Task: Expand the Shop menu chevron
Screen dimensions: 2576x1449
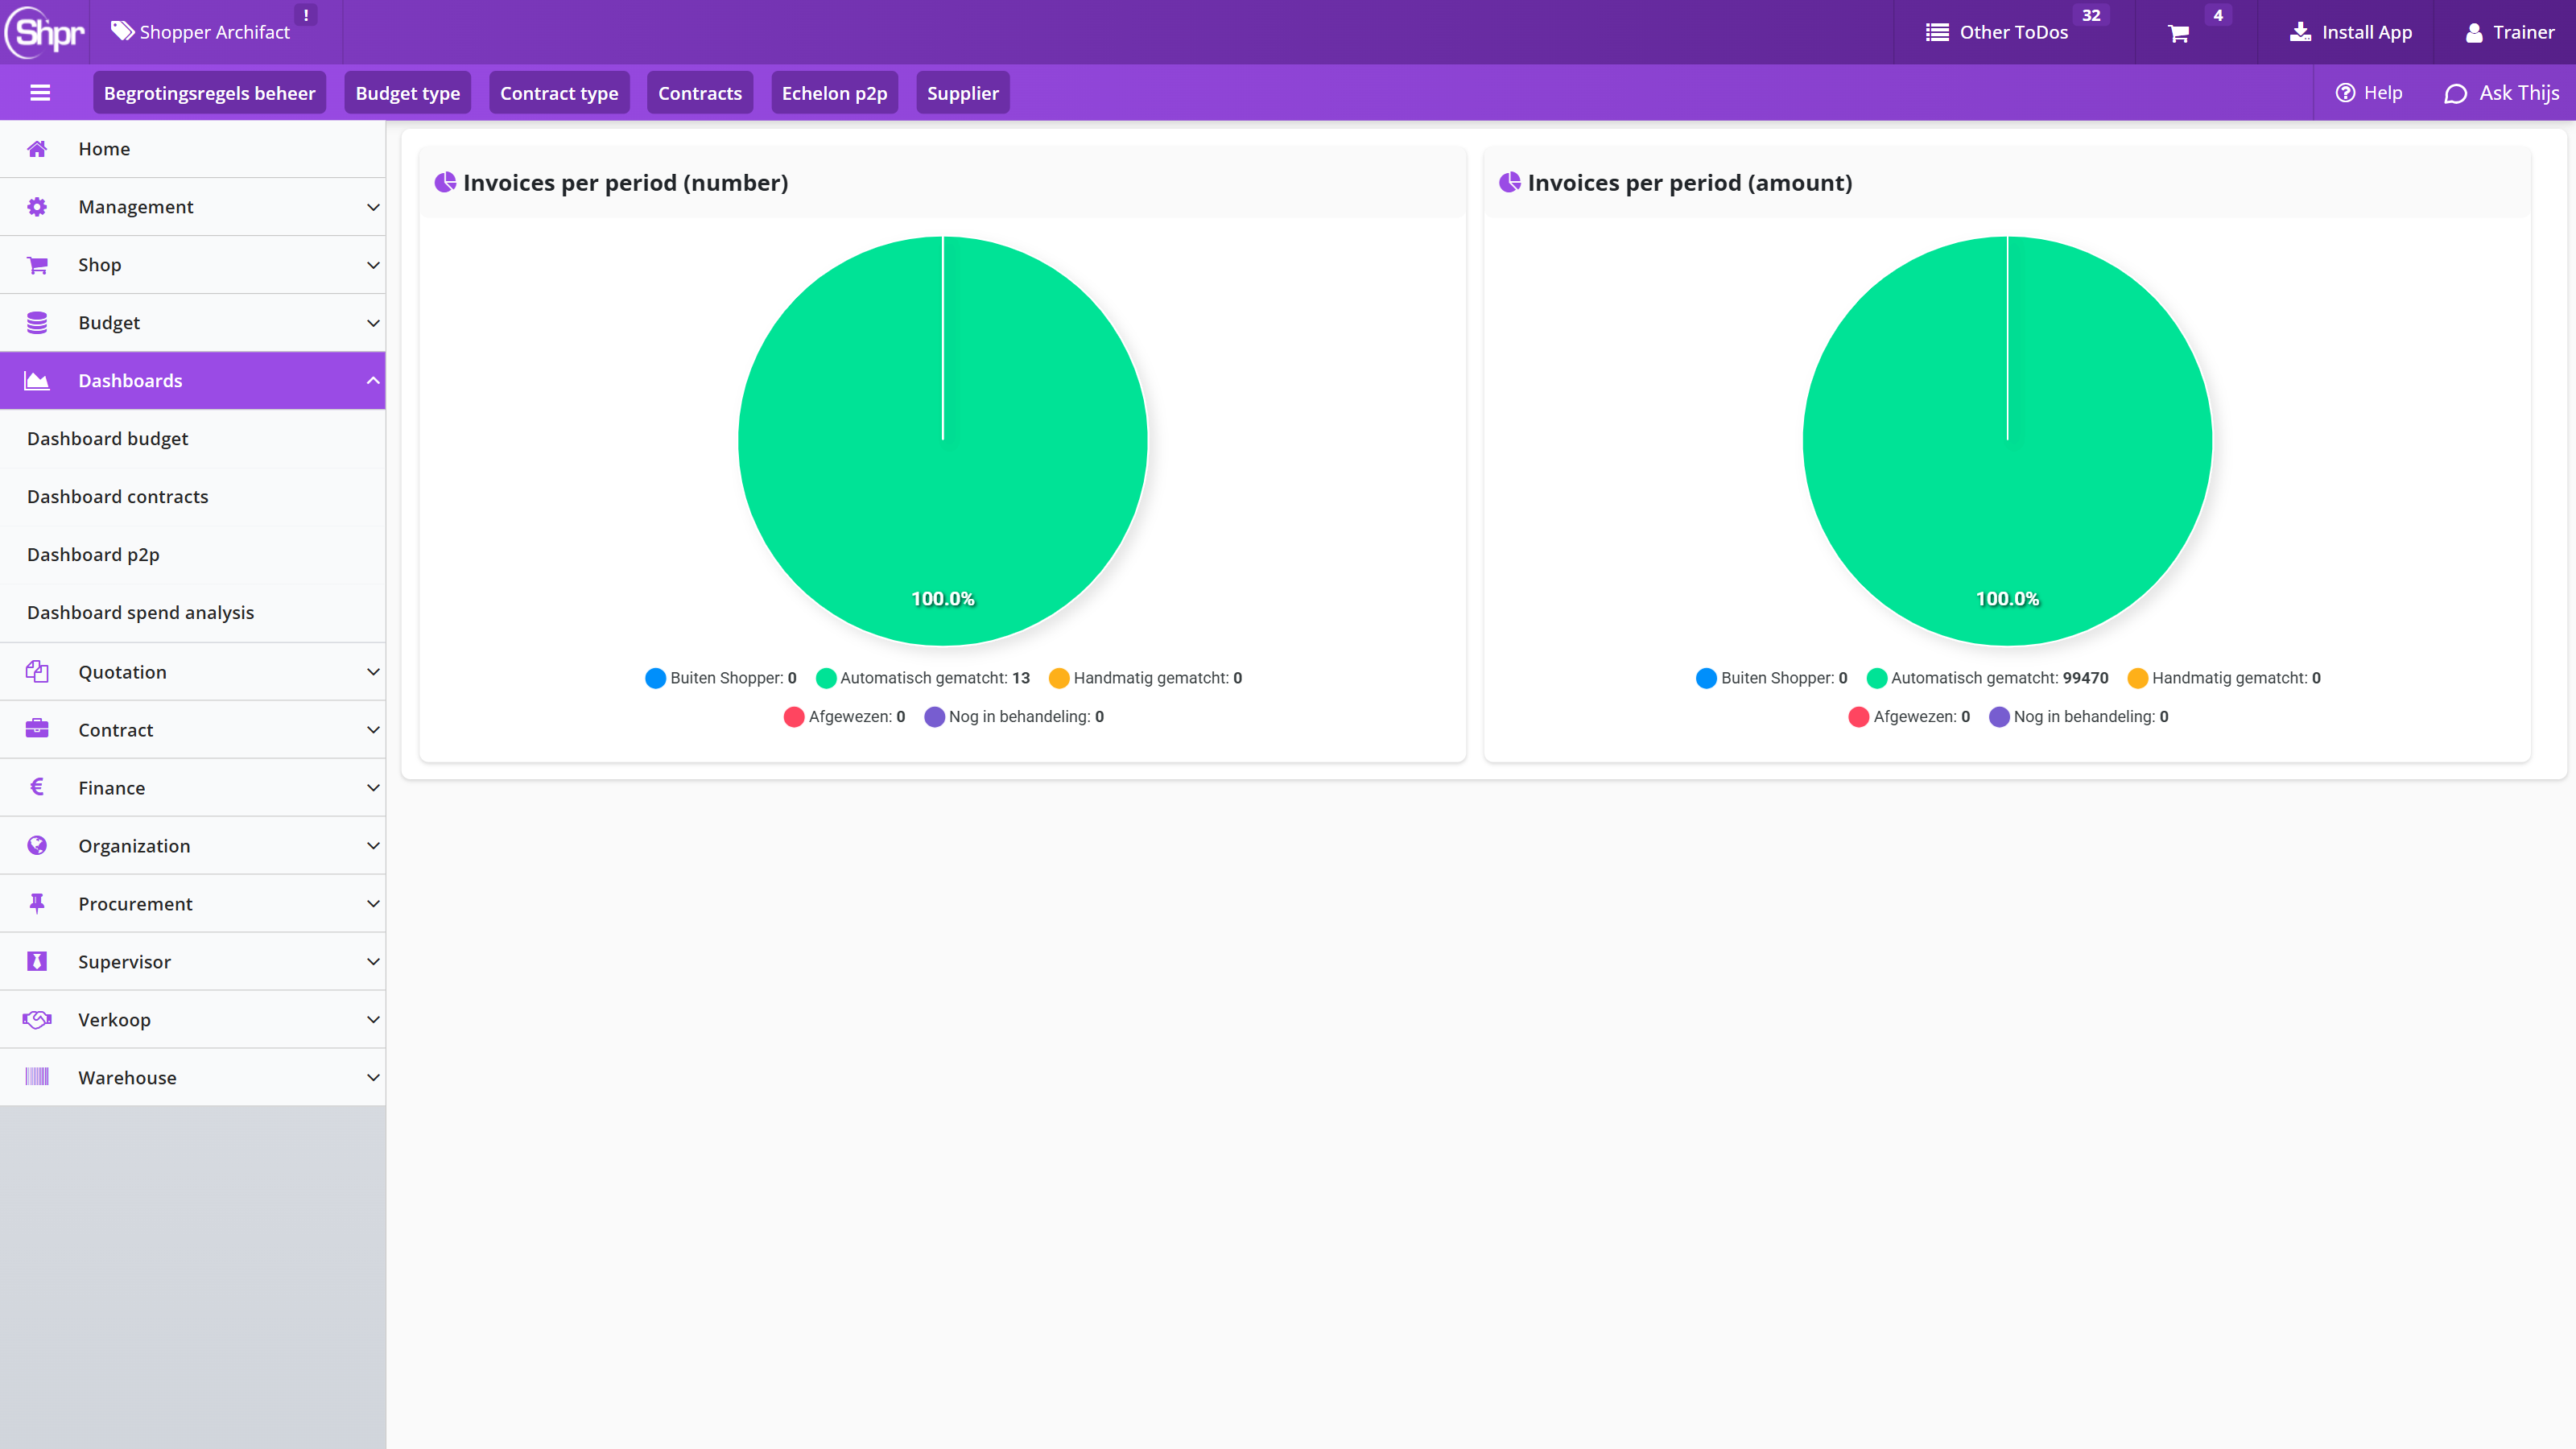Action: [373, 265]
